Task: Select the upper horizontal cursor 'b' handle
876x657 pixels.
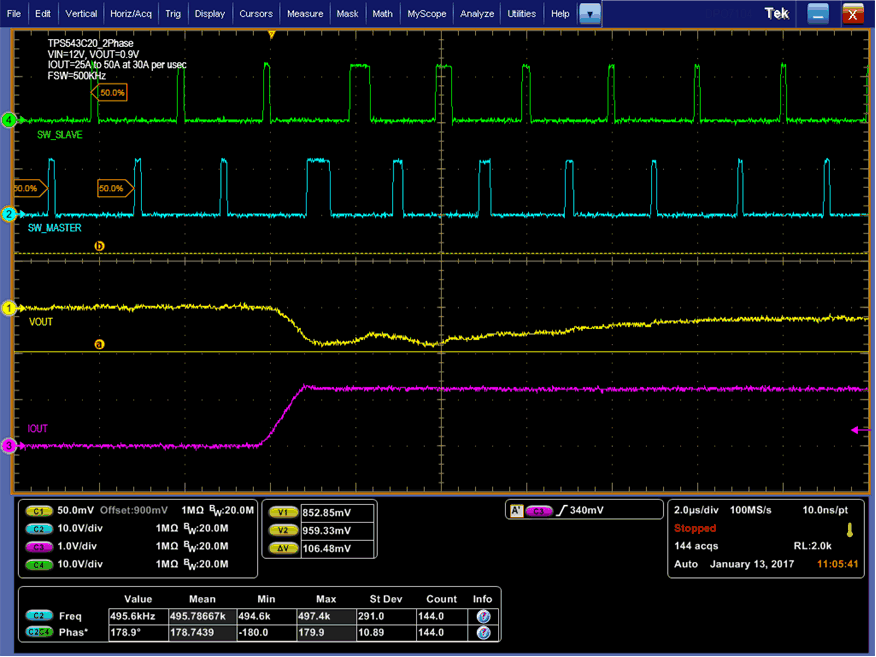Action: (x=98, y=245)
